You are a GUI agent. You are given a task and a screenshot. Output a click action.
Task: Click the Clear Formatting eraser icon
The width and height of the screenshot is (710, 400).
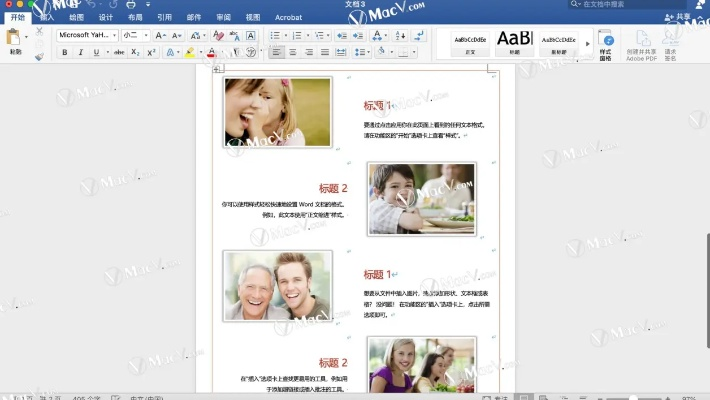[x=218, y=35]
